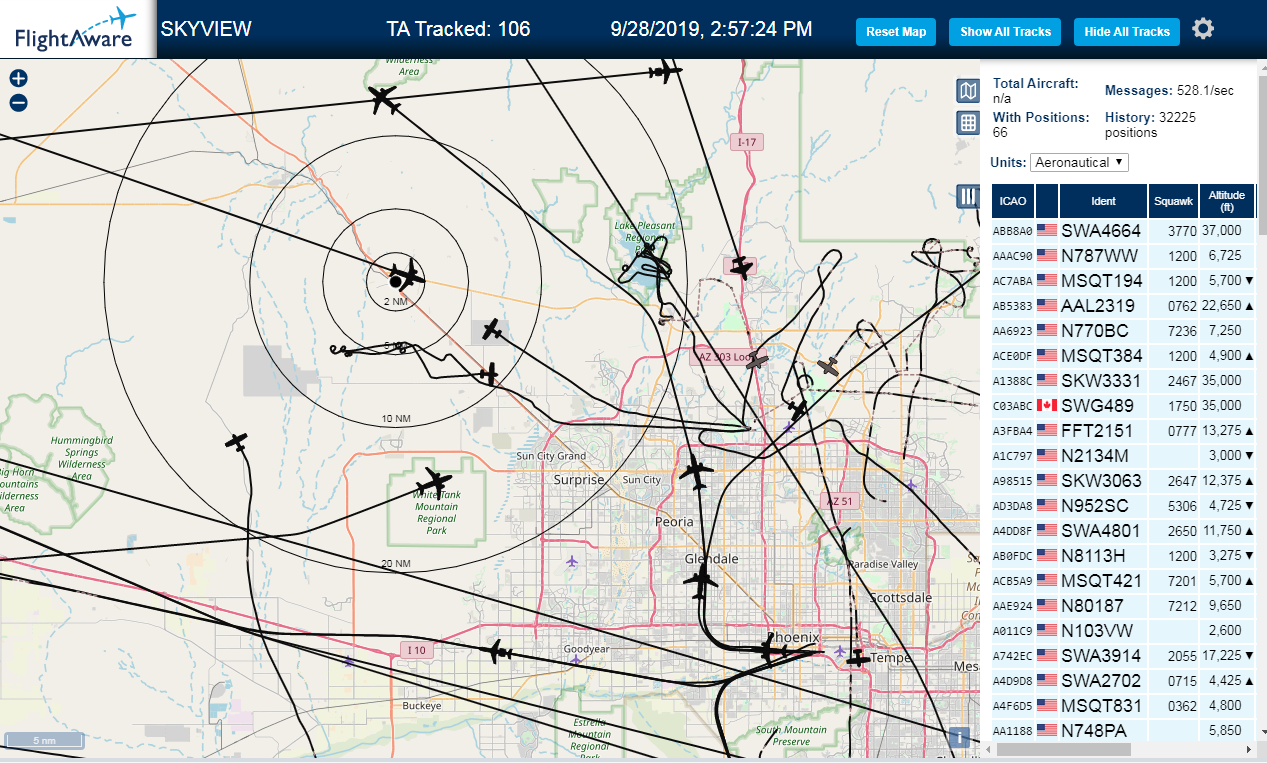Select the MSQT831 ident
This screenshot has width=1267, height=763.
point(1101,705)
